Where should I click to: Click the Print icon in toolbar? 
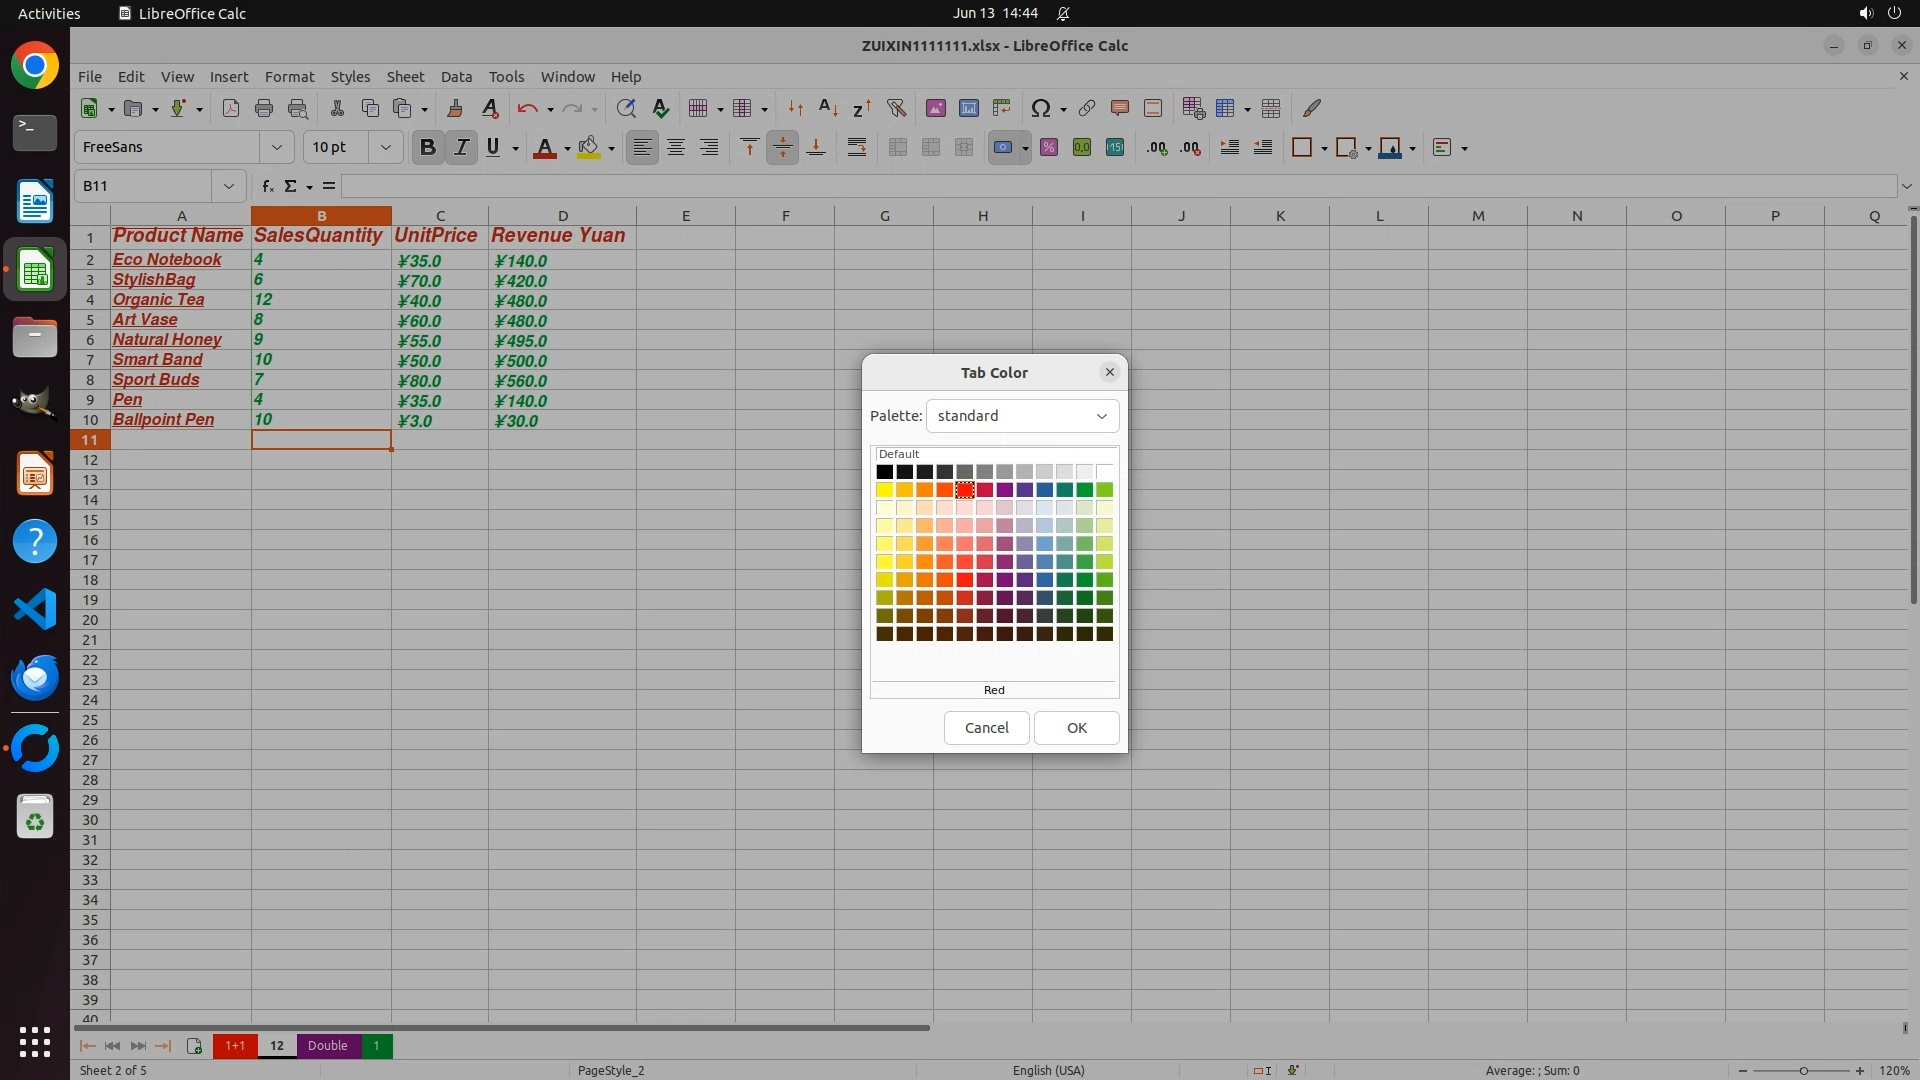coord(264,109)
